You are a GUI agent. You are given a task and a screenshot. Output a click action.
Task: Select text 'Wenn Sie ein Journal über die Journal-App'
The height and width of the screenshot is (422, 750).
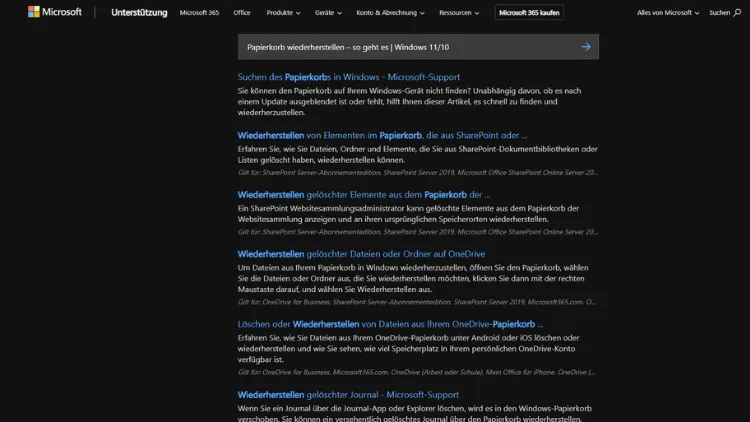[x=415, y=414]
